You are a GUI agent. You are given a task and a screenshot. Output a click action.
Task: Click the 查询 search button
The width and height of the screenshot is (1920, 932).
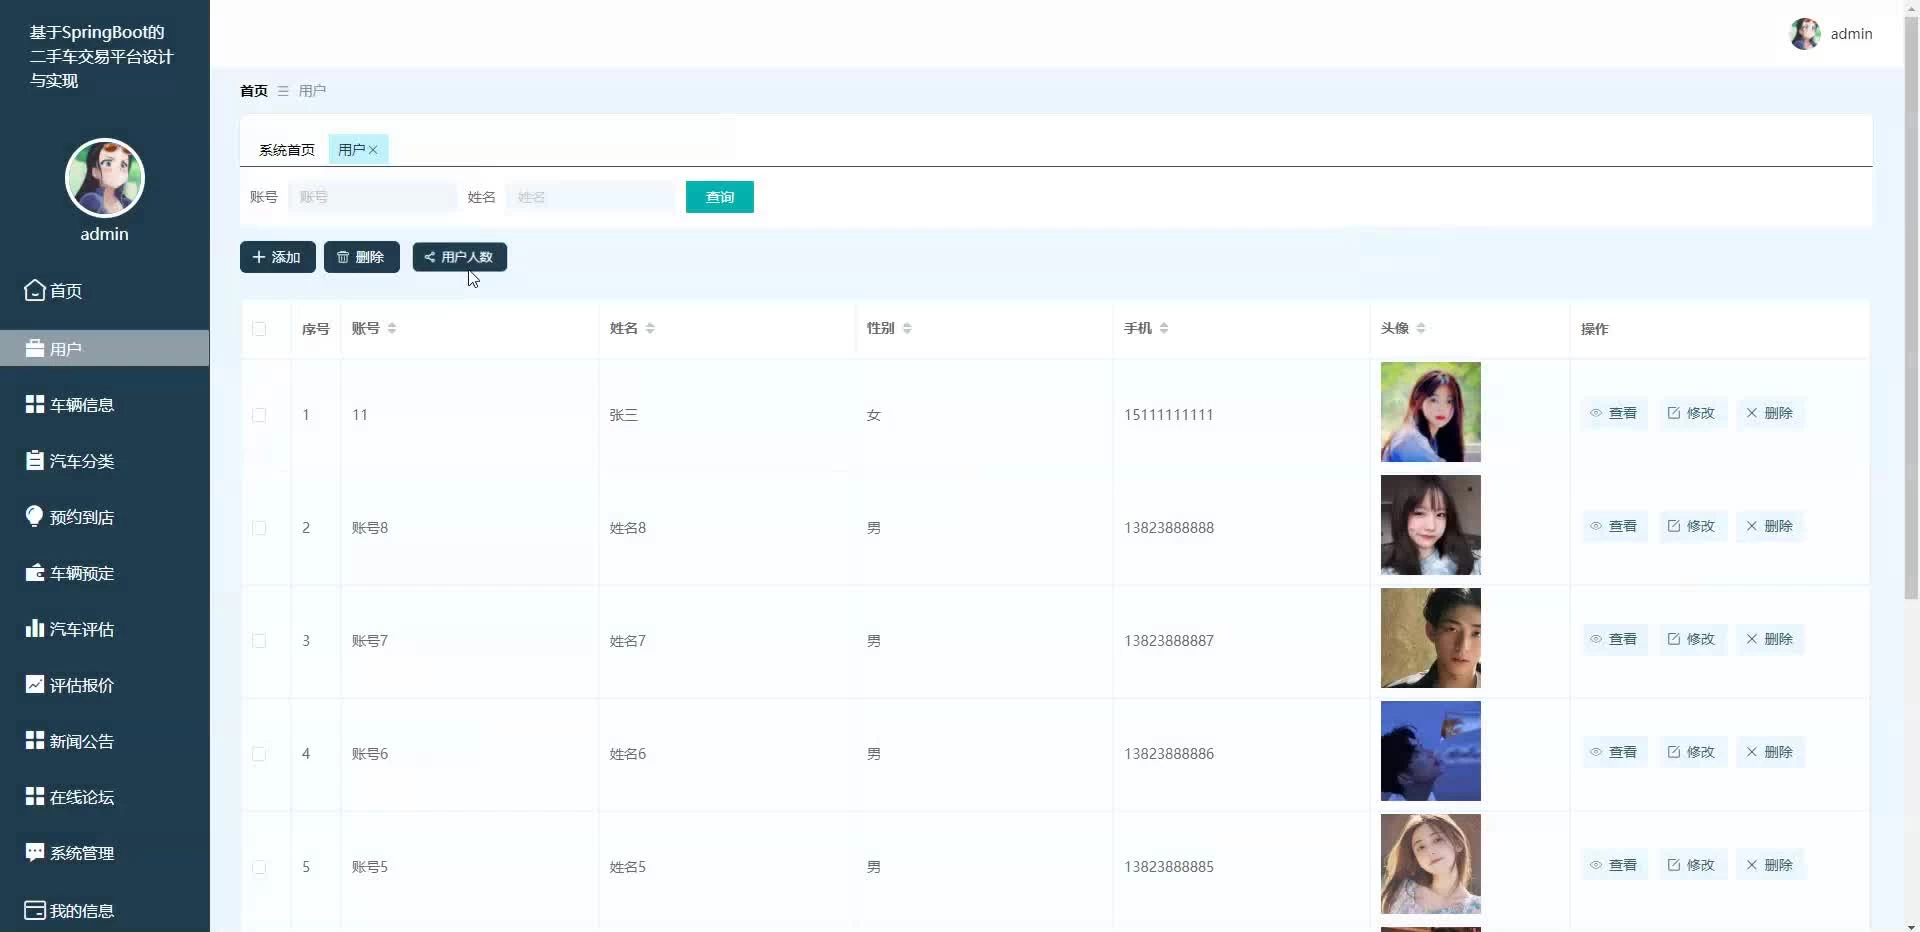720,197
